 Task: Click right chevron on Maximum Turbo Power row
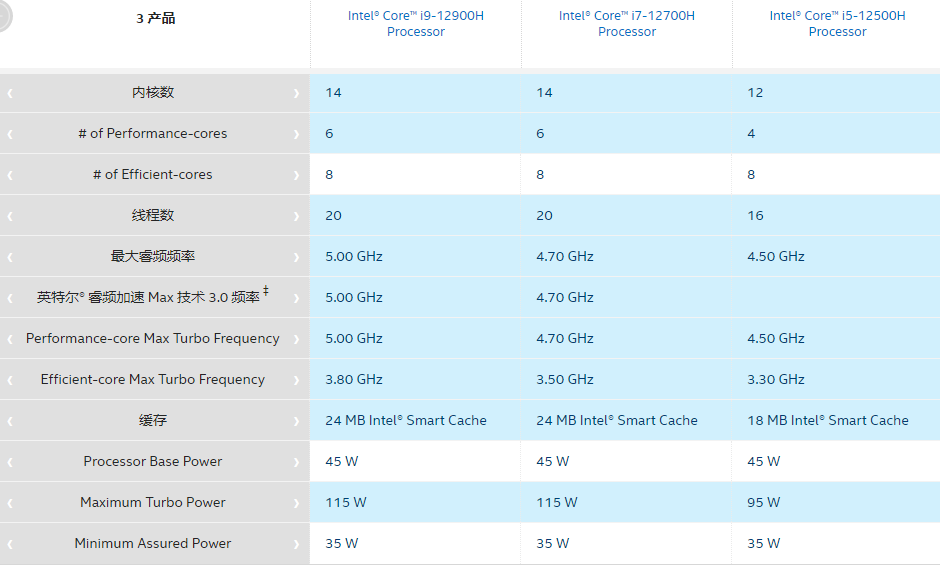296,503
